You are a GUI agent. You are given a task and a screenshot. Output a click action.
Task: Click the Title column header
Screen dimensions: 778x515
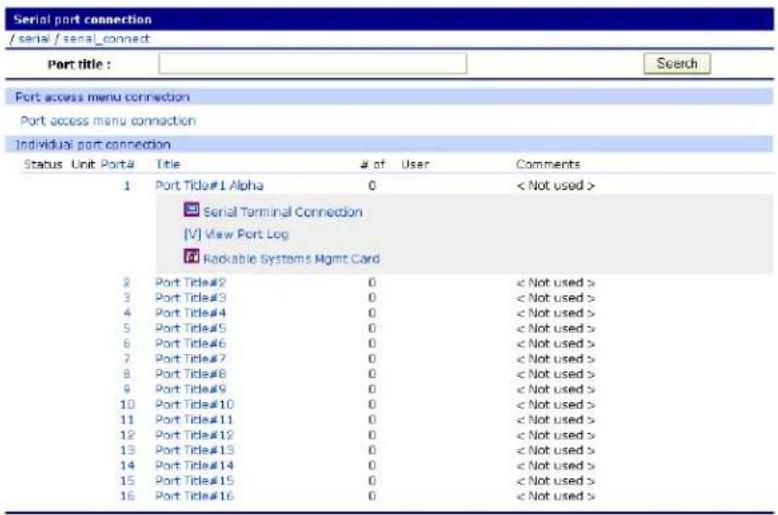pos(168,164)
